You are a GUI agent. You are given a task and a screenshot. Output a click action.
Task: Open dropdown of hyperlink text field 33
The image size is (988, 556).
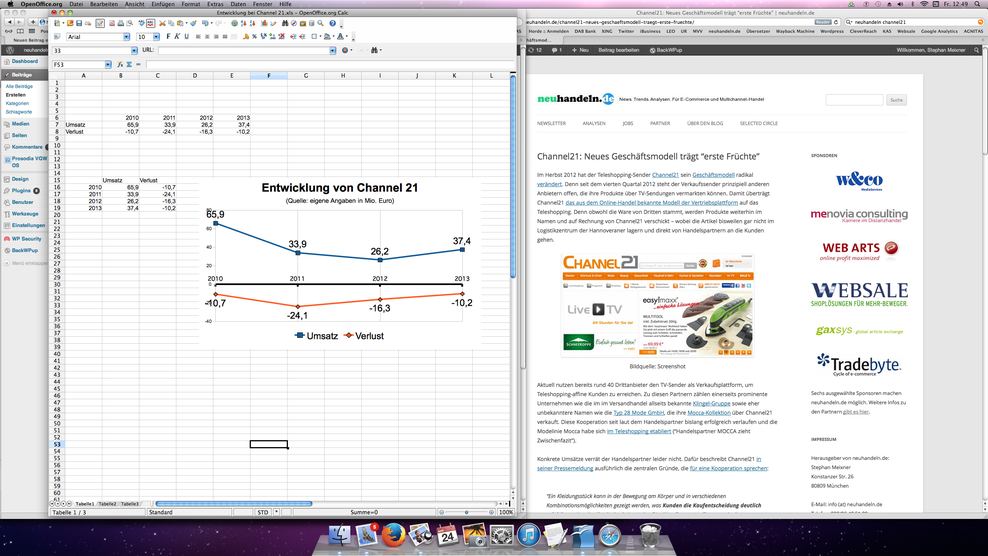point(134,50)
